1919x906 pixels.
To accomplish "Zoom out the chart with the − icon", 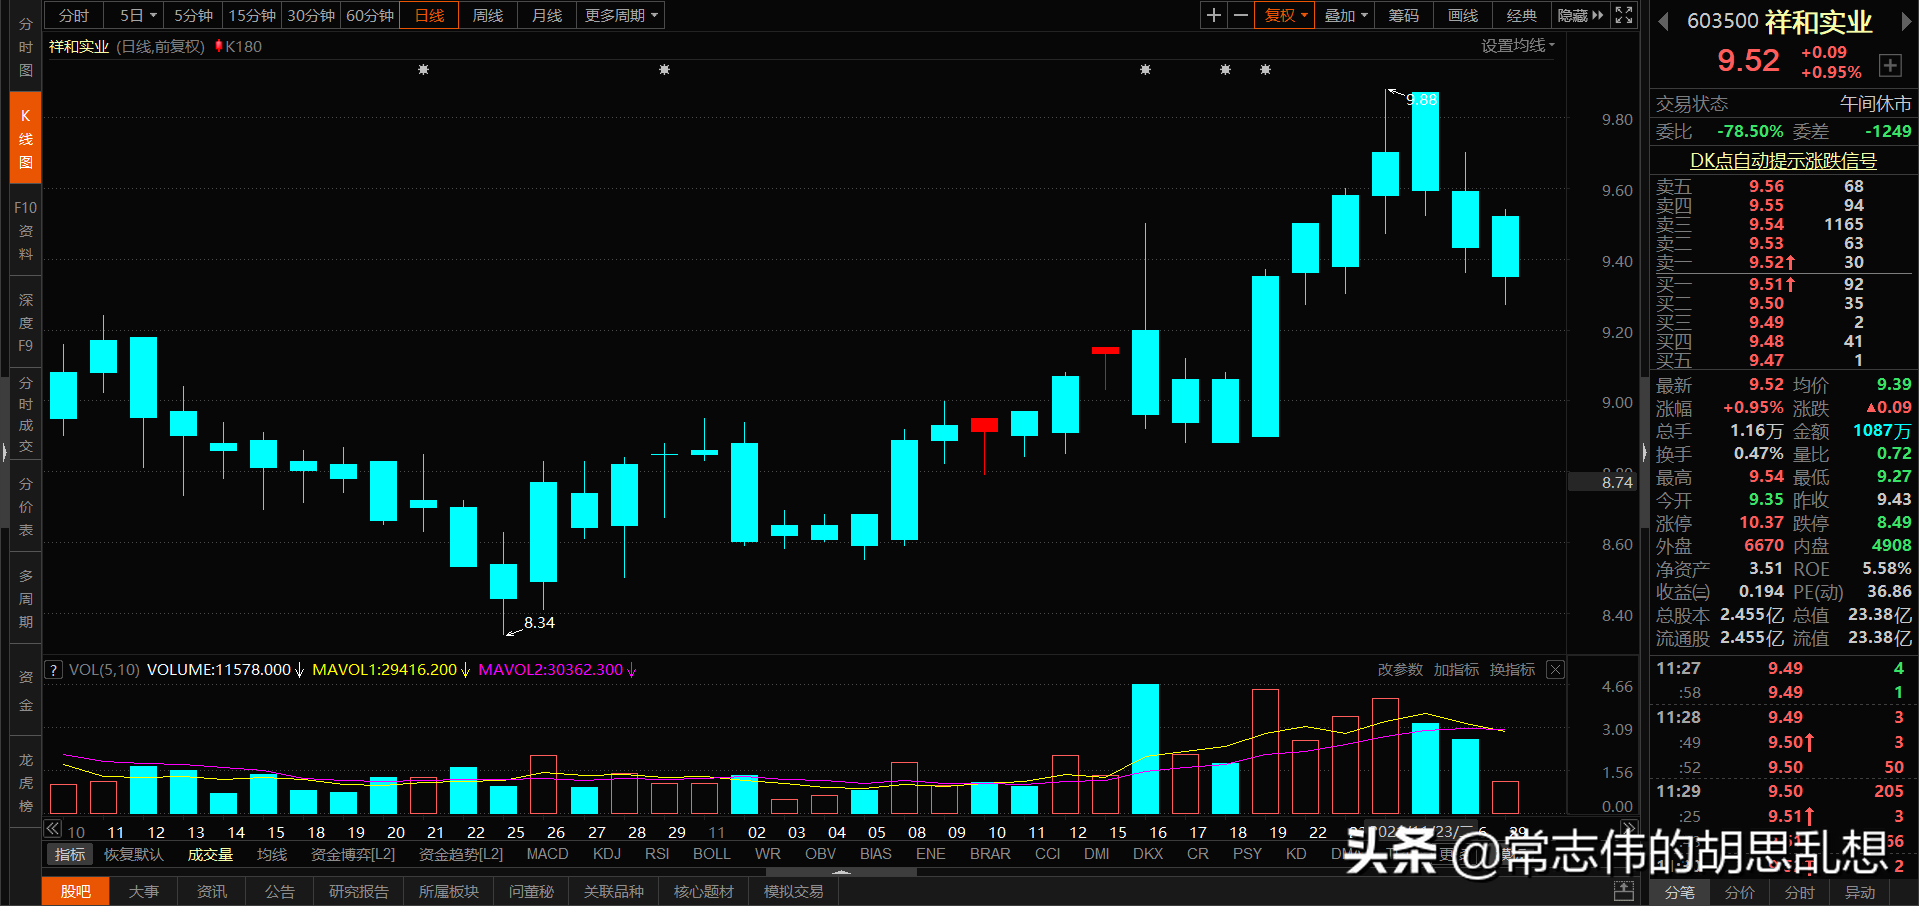I will coord(1240,15).
